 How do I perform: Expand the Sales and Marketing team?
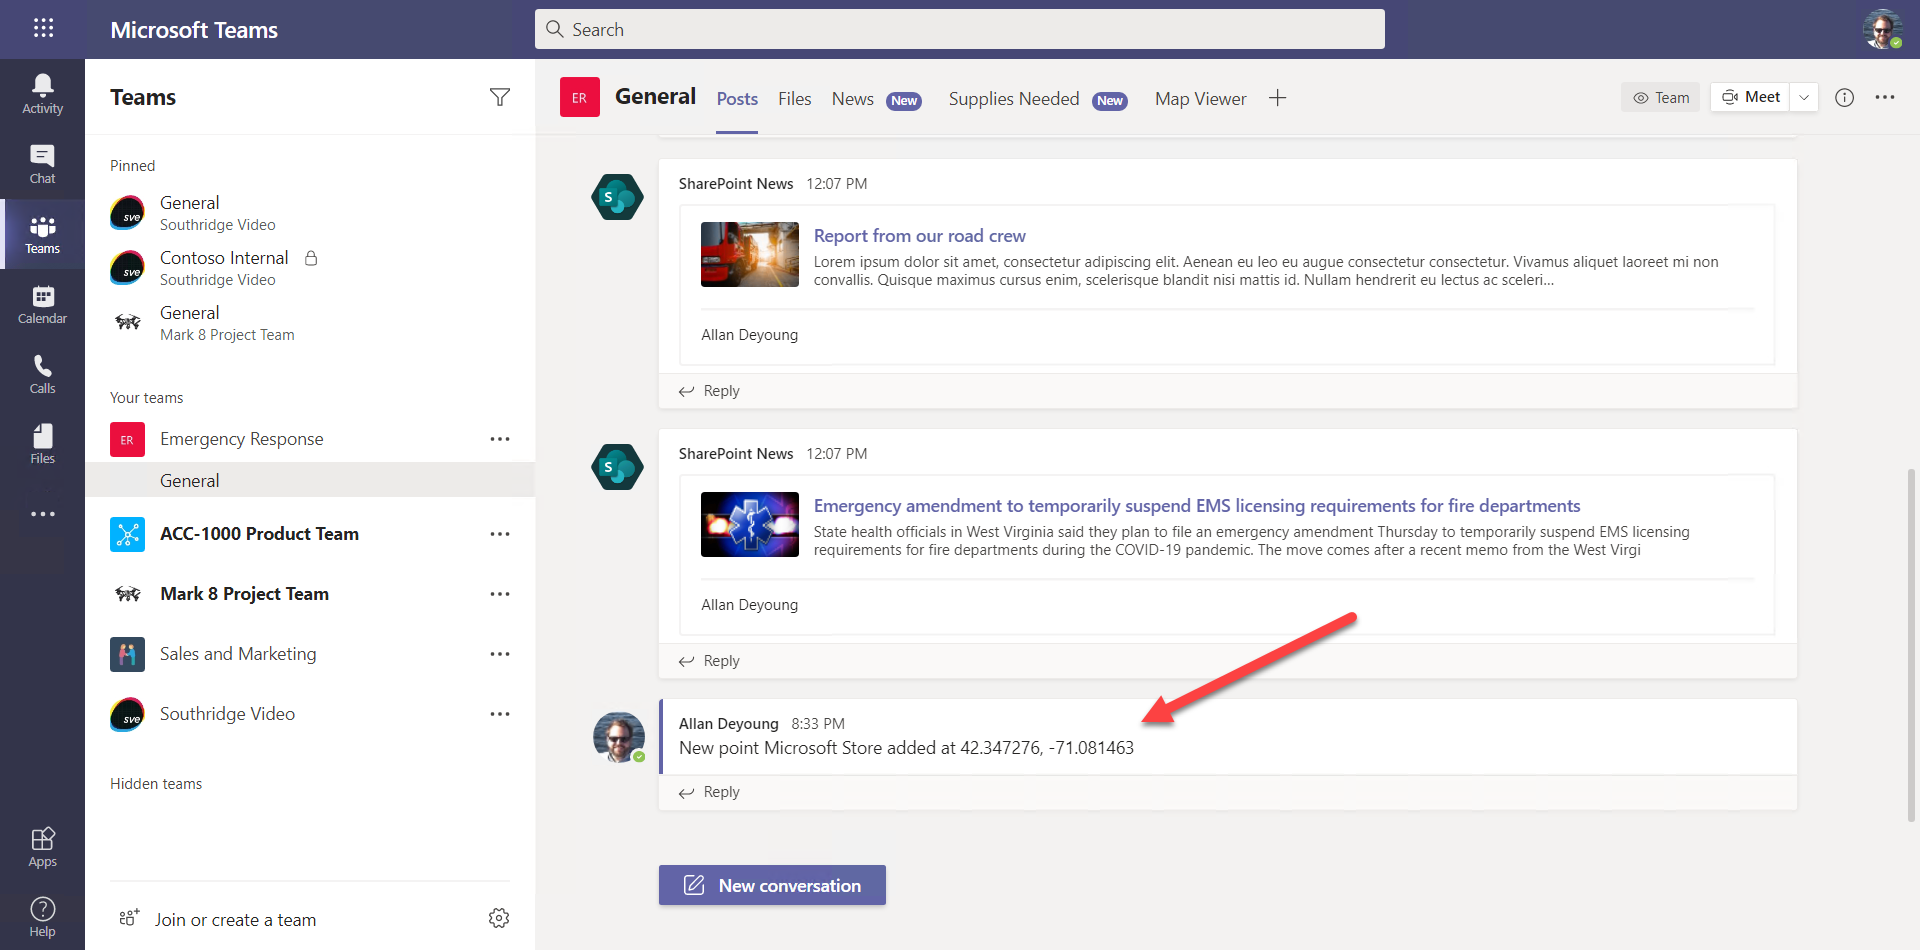click(238, 654)
